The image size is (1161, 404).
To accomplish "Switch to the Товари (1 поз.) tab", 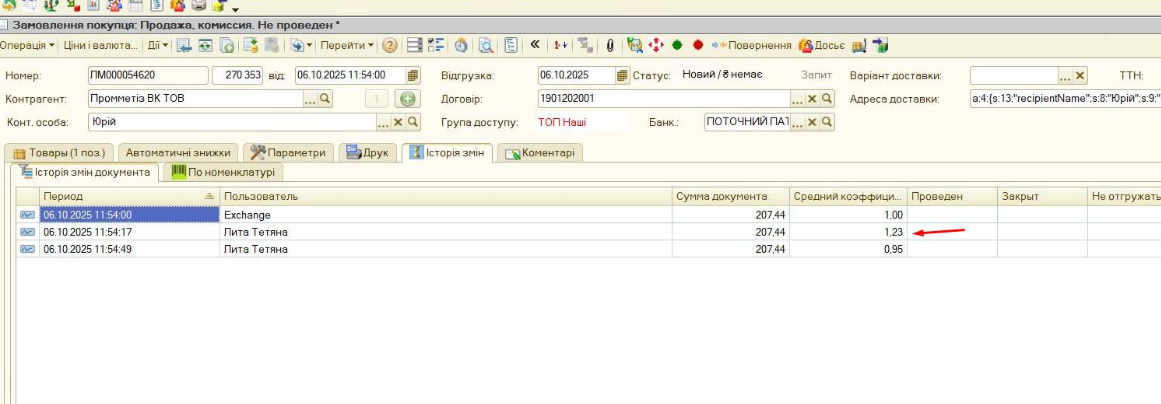I will pos(58,153).
